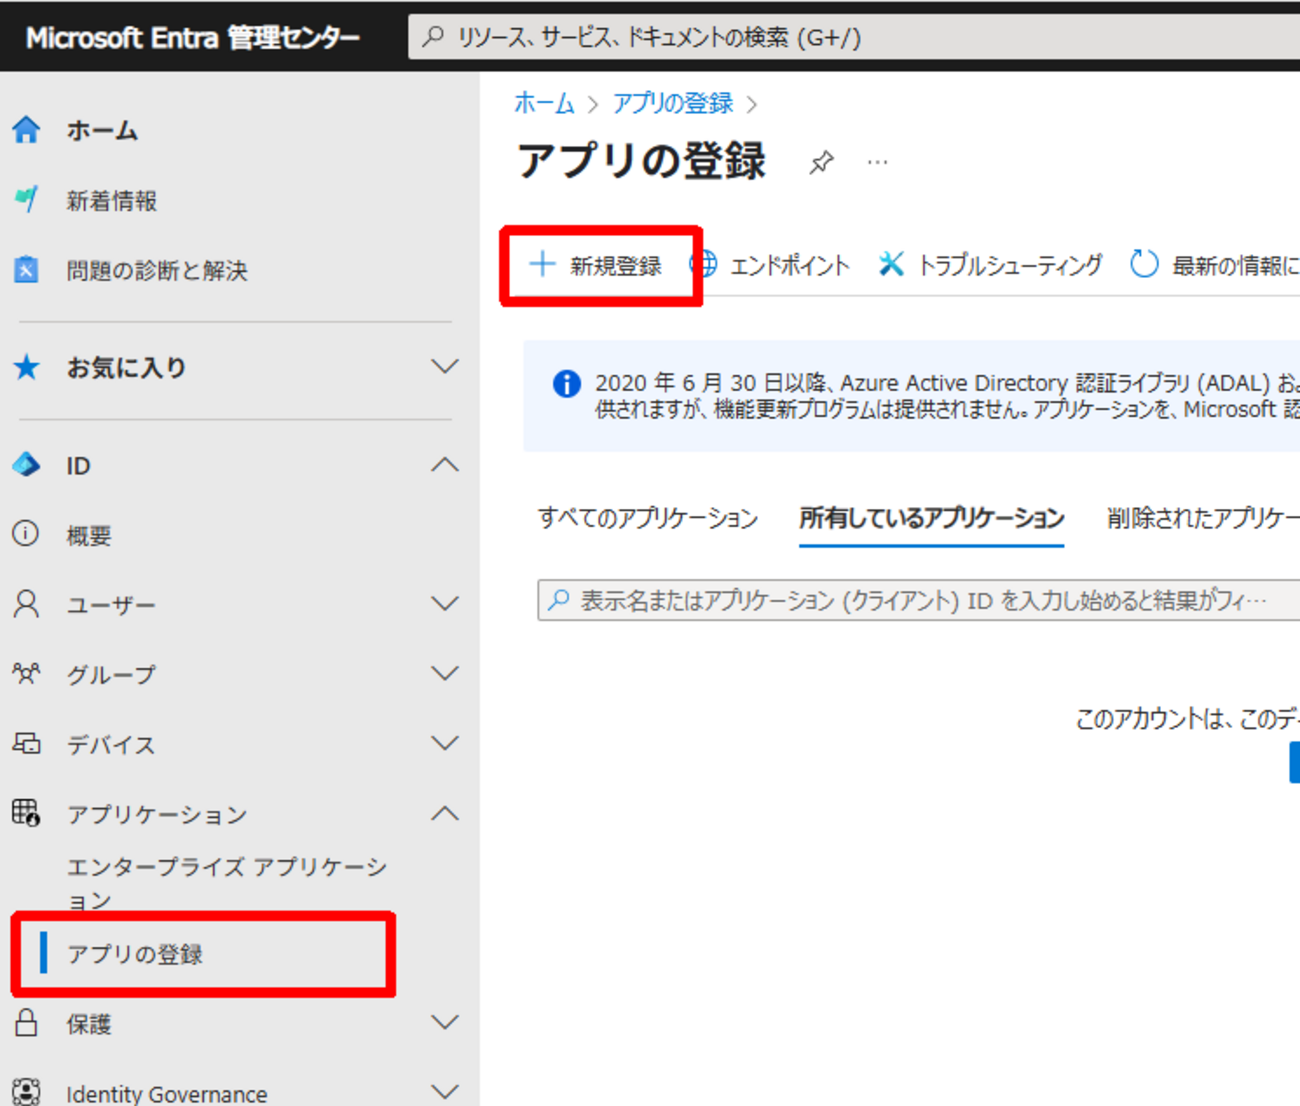This screenshot has height=1106, width=1300.
Task: Click the 問題の診断と解決 wrench icon
Action: [26, 270]
